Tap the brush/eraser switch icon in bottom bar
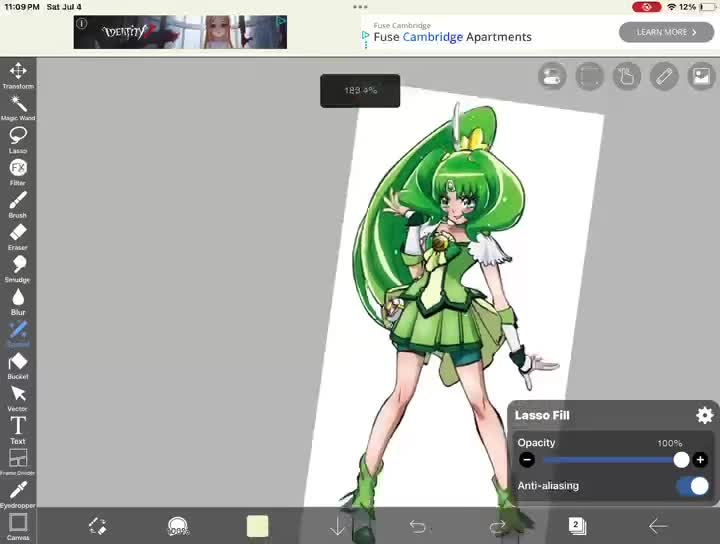 tap(97, 526)
